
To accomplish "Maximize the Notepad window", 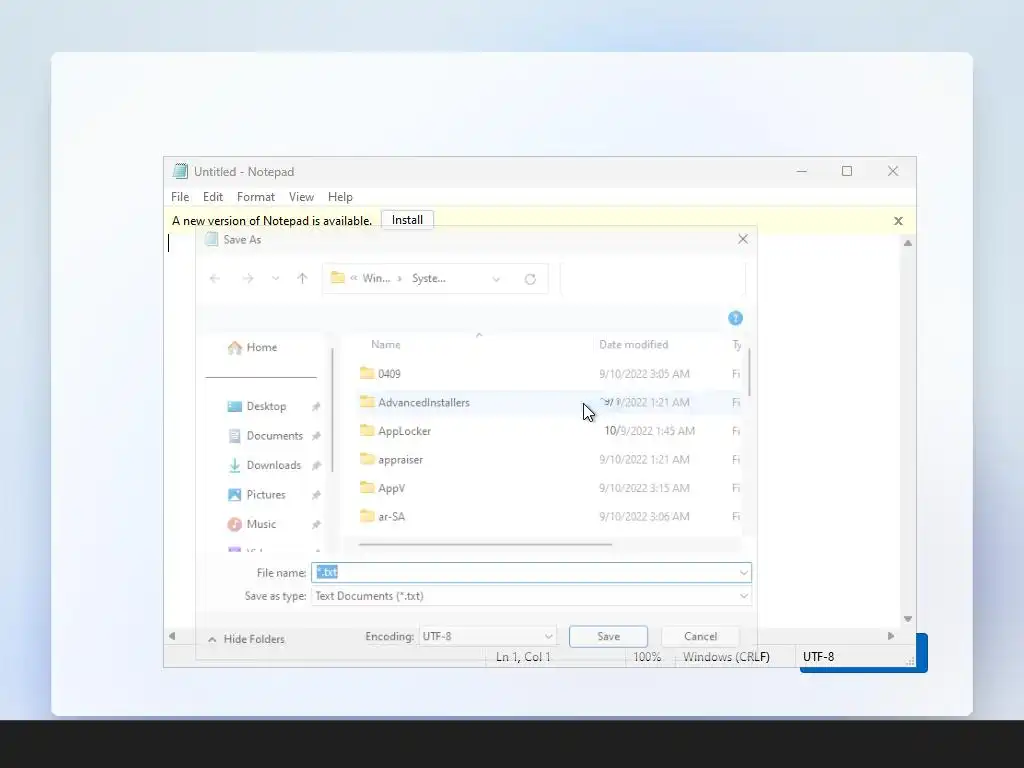I will (x=847, y=171).
